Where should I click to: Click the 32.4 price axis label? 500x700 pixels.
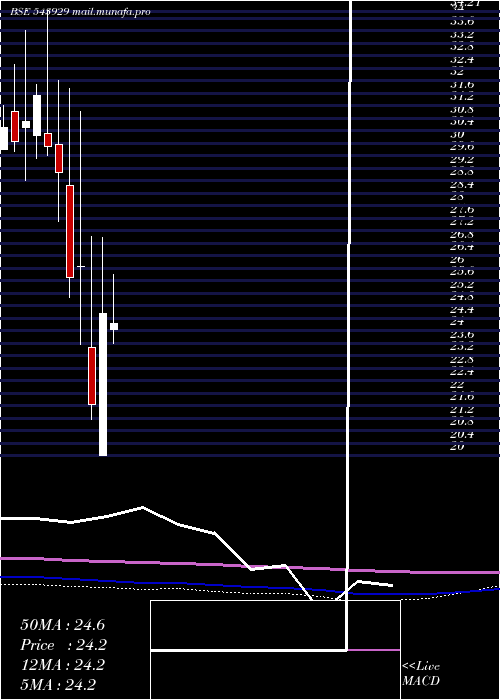pos(462,59)
